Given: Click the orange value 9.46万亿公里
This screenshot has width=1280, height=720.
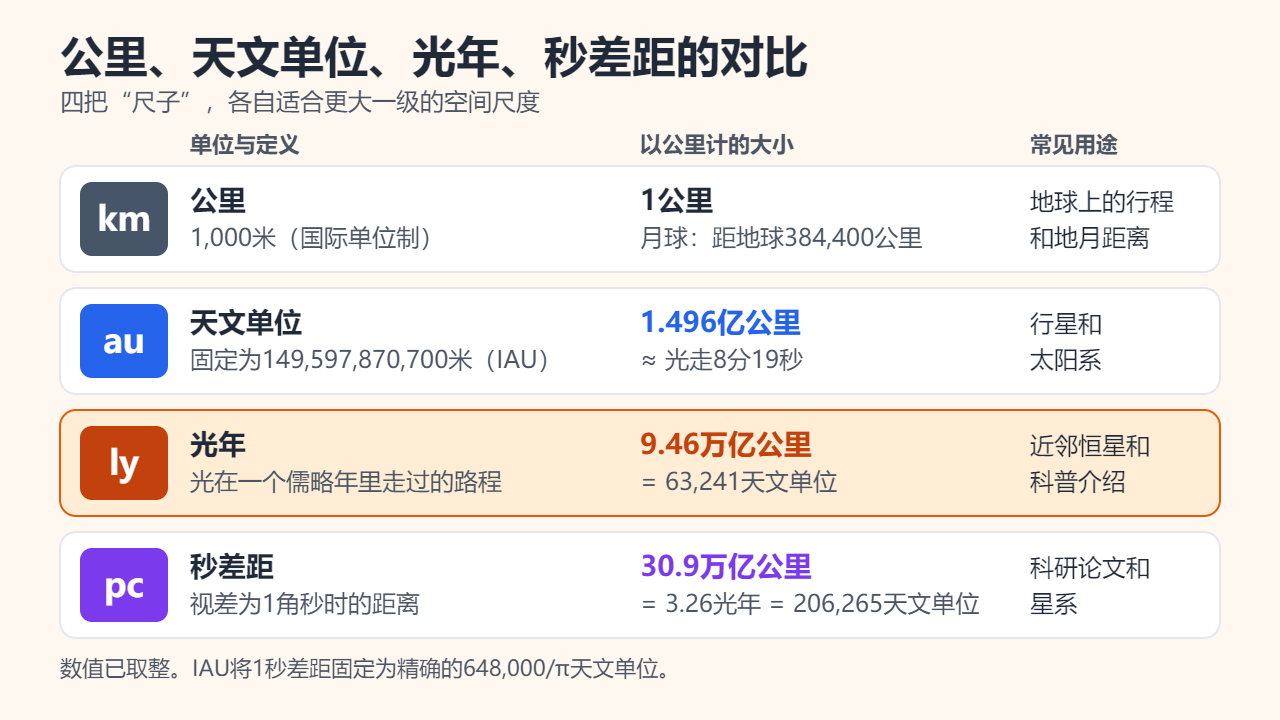Looking at the screenshot, I should pos(726,445).
